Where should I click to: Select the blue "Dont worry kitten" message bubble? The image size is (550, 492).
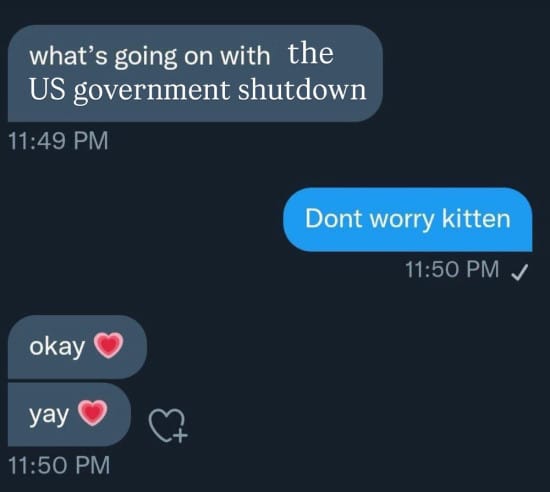pyautogui.click(x=408, y=220)
